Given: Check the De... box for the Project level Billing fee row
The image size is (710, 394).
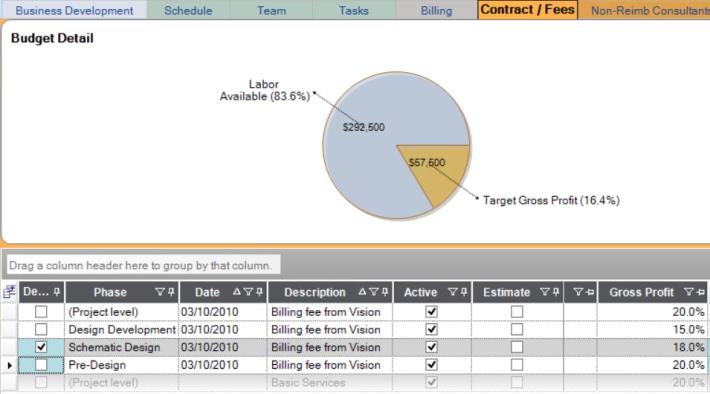Looking at the screenshot, I should [41, 312].
